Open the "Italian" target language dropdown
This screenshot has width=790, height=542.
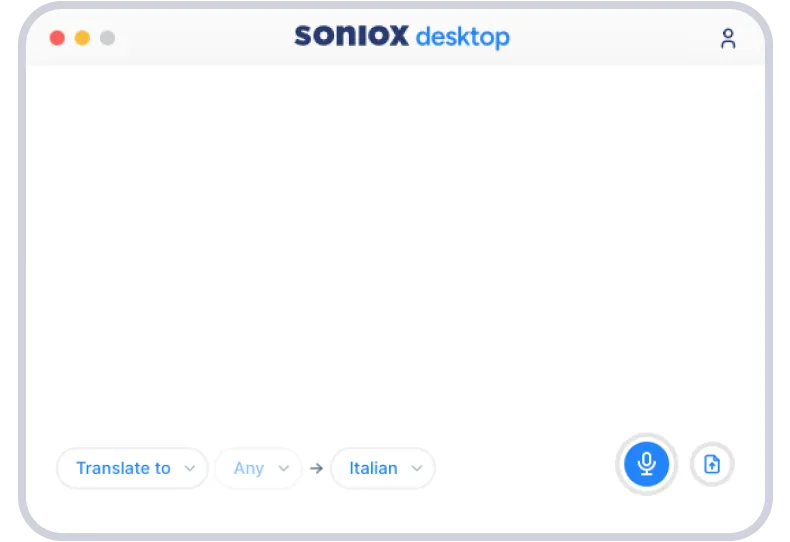[x=383, y=468]
